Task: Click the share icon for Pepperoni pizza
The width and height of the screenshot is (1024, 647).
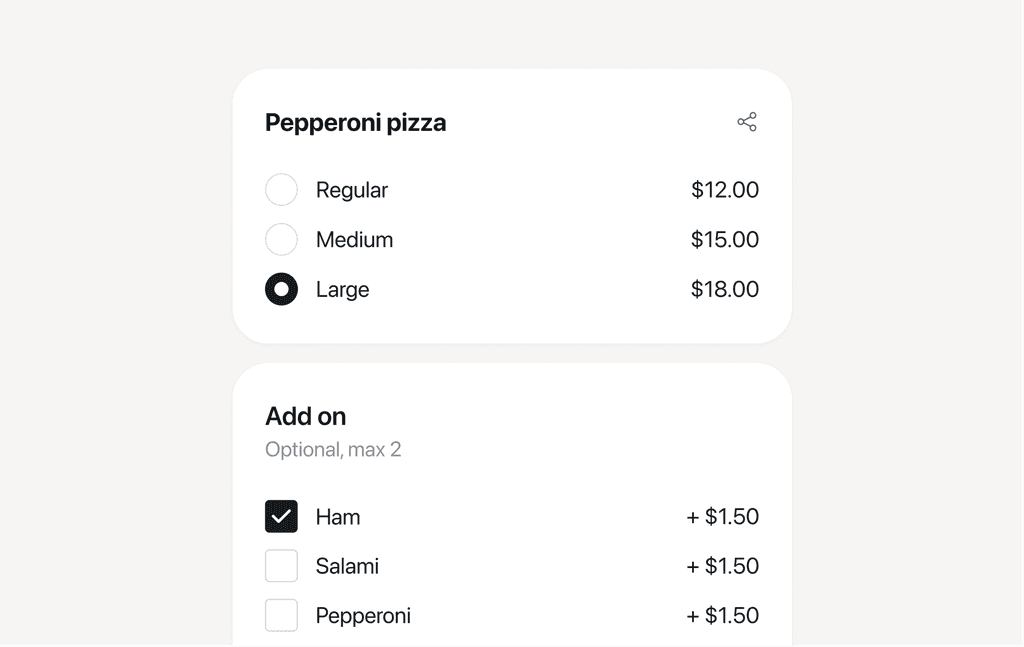Action: (747, 121)
